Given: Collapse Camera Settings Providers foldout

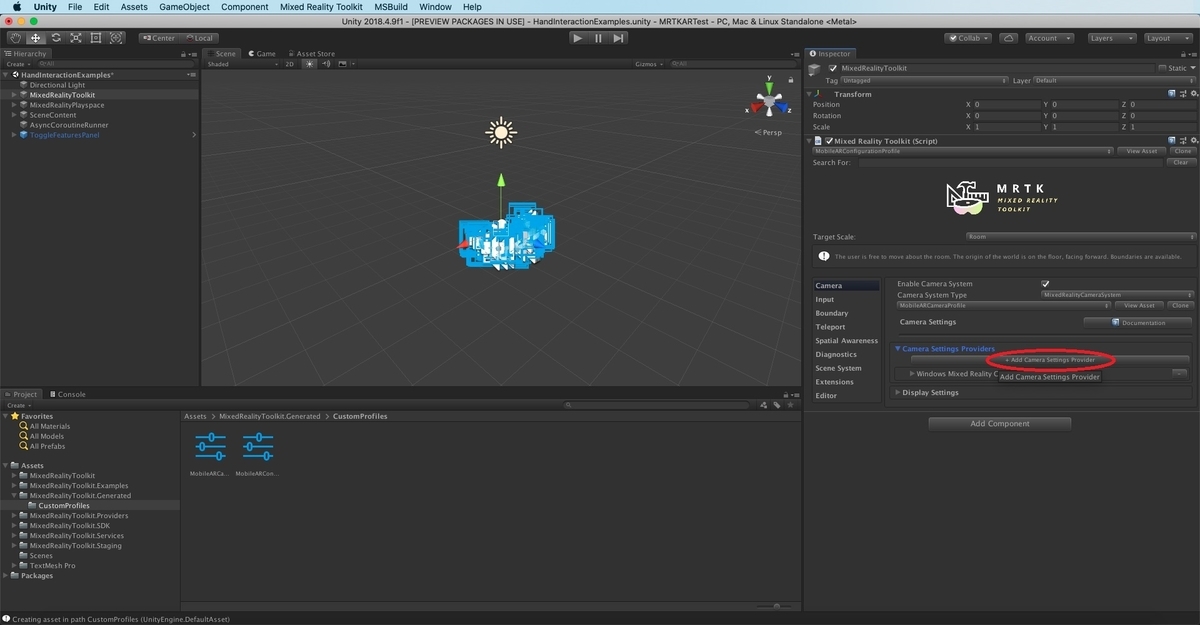Looking at the screenshot, I should pos(898,349).
